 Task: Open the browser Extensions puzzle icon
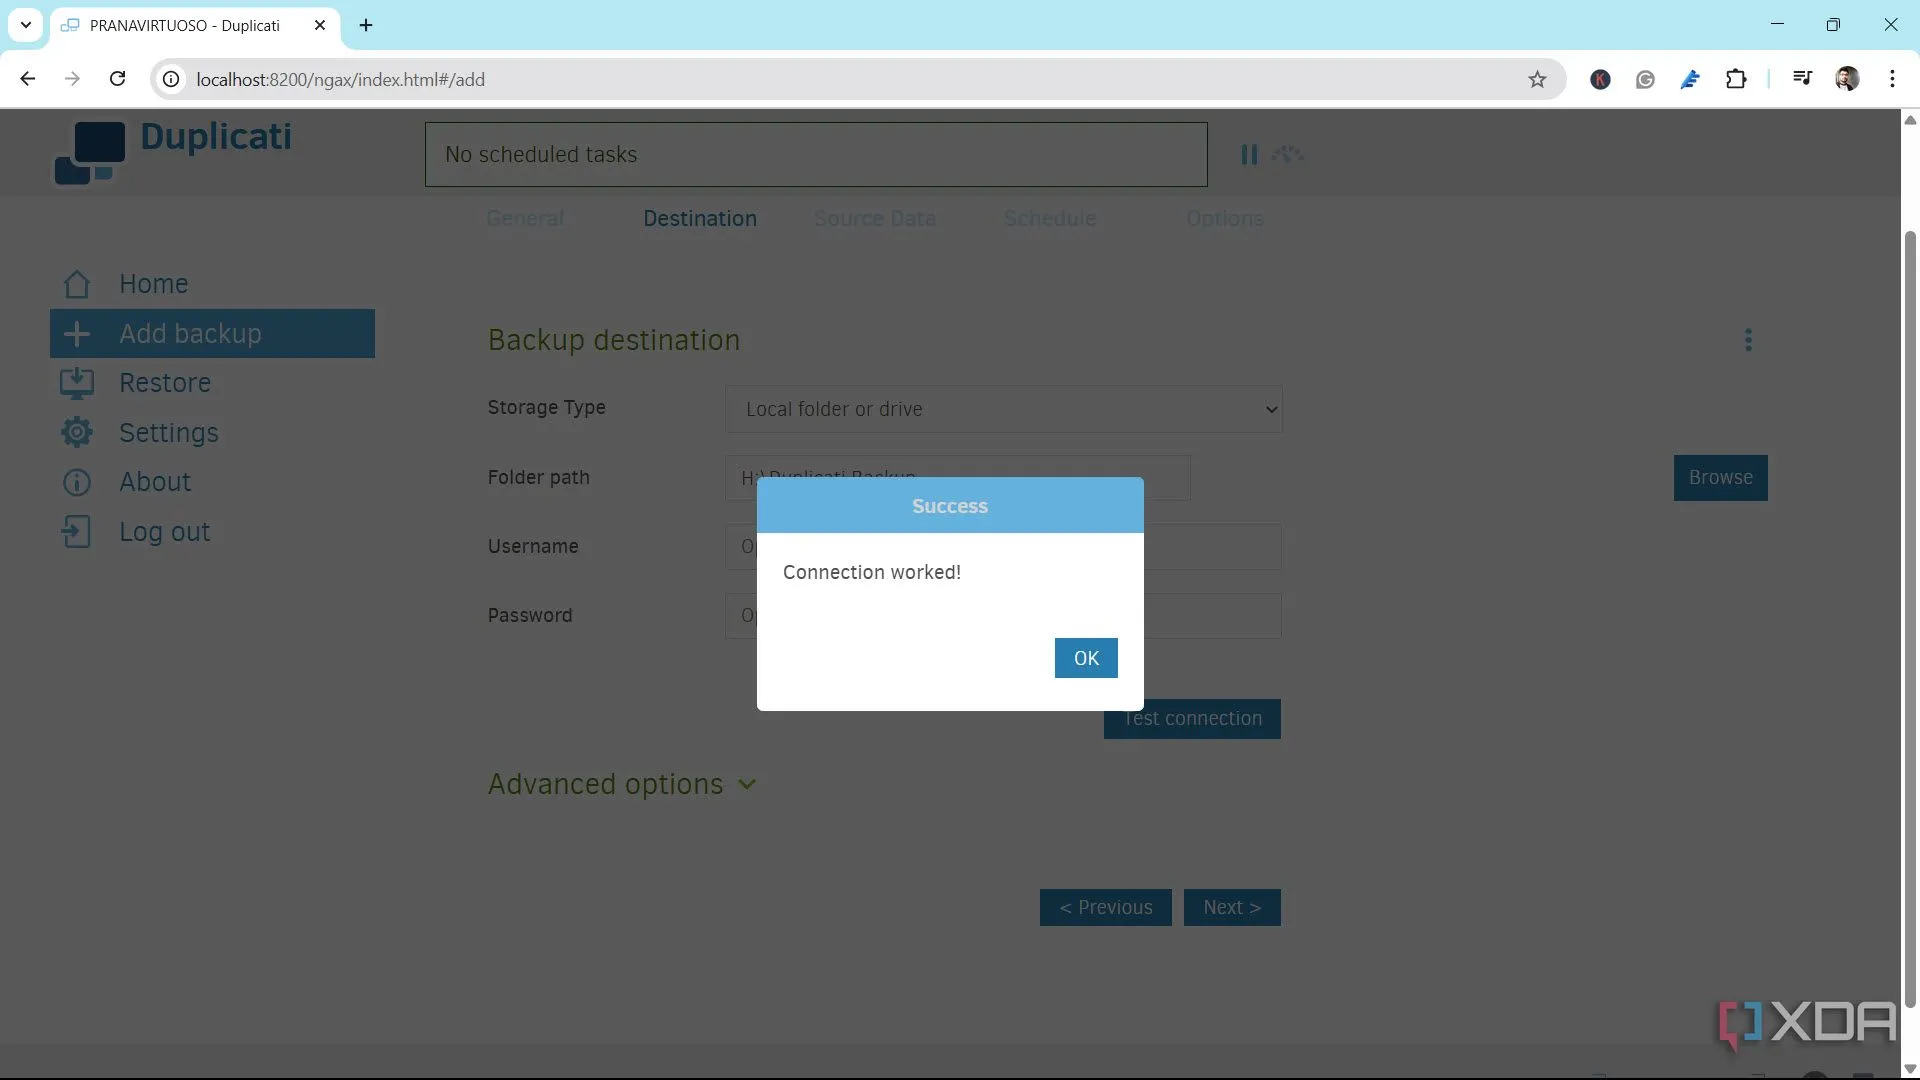tap(1736, 80)
